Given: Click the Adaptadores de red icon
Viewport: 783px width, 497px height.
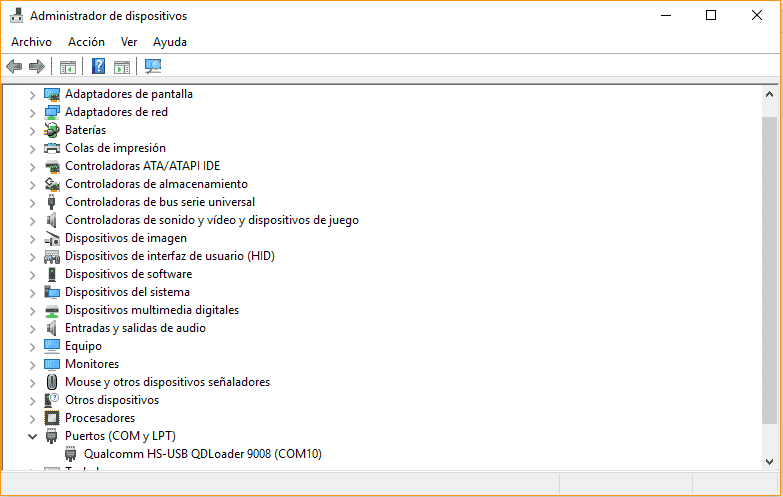Looking at the screenshot, I should point(52,112).
